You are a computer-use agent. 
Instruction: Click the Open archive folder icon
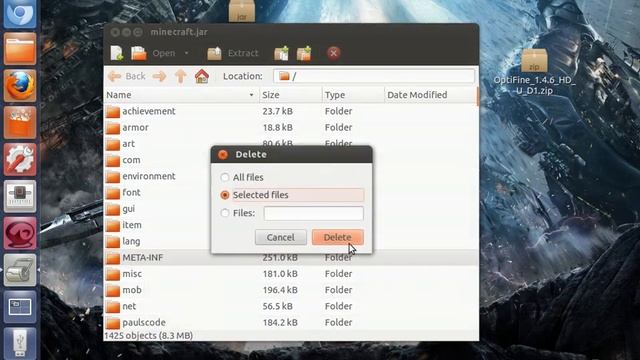click(139, 53)
